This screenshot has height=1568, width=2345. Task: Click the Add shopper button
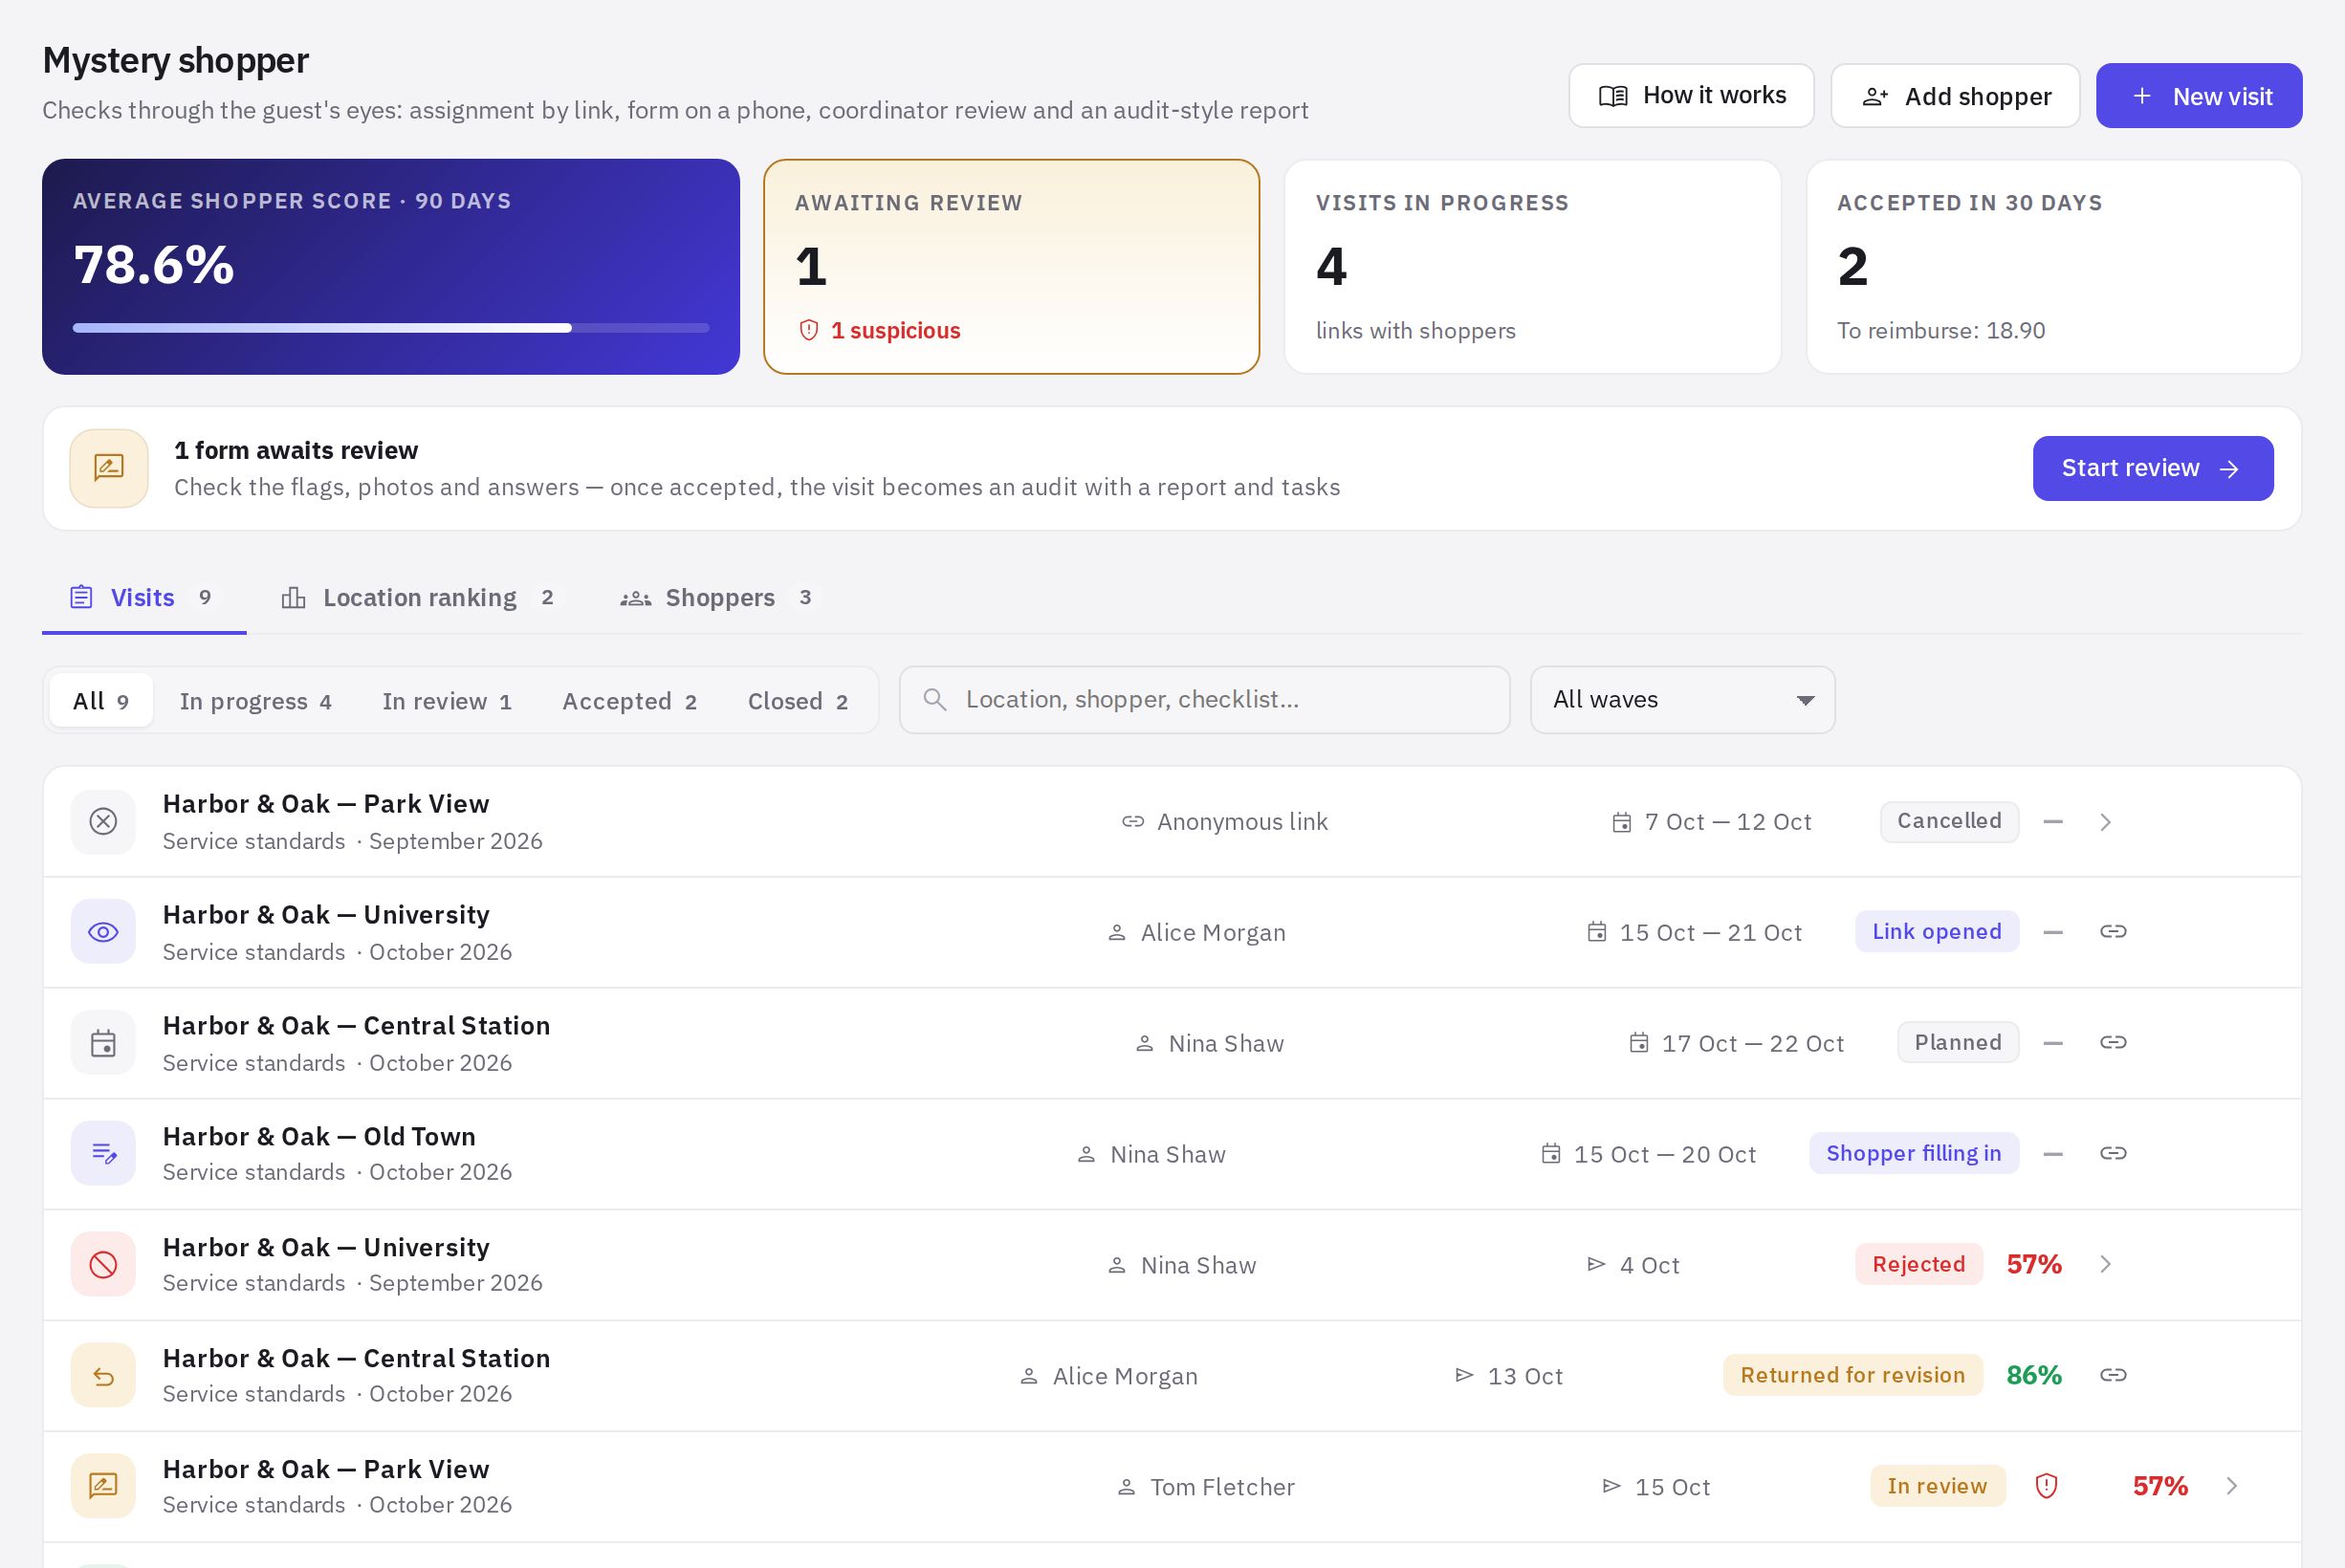point(1955,96)
